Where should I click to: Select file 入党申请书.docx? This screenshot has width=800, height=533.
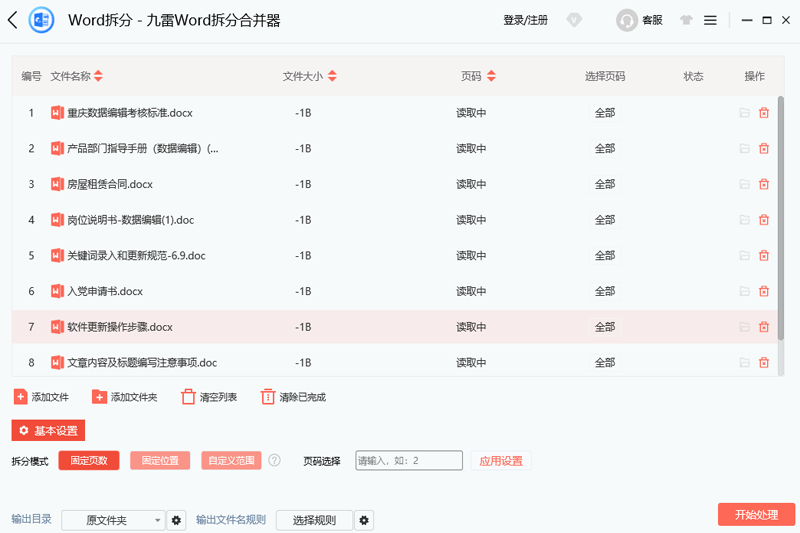tap(105, 291)
